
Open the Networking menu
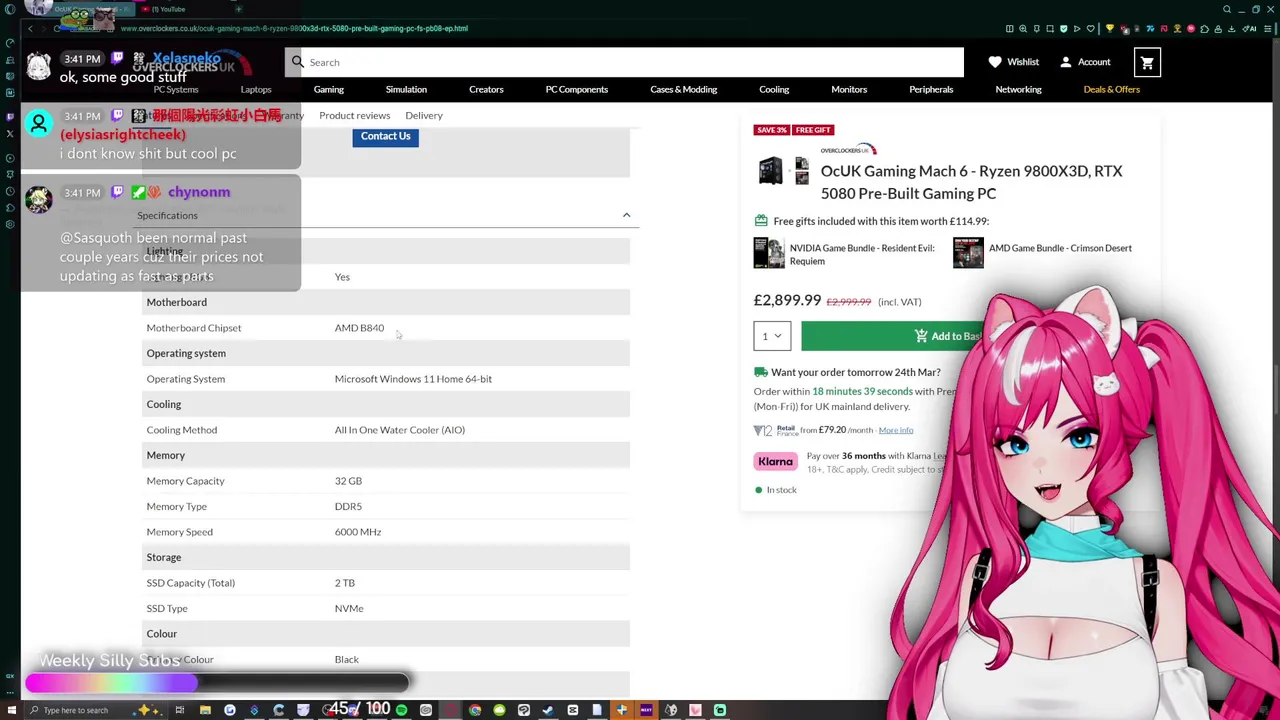pos(1018,89)
